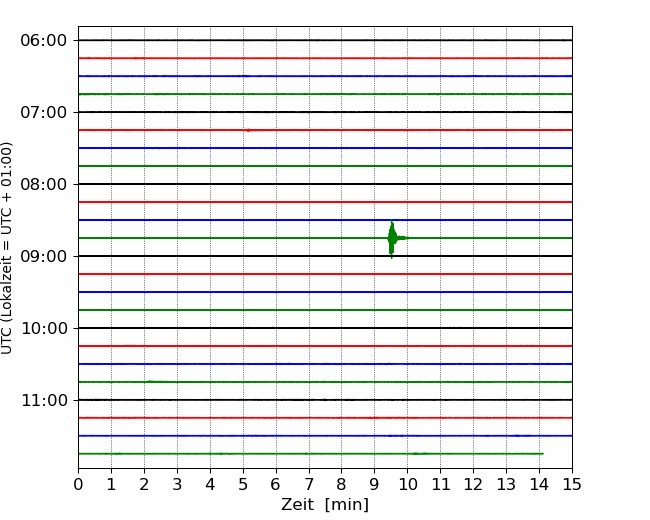The image size is (650, 520).
Task: Click the end of the last green trace
Action: (542, 454)
